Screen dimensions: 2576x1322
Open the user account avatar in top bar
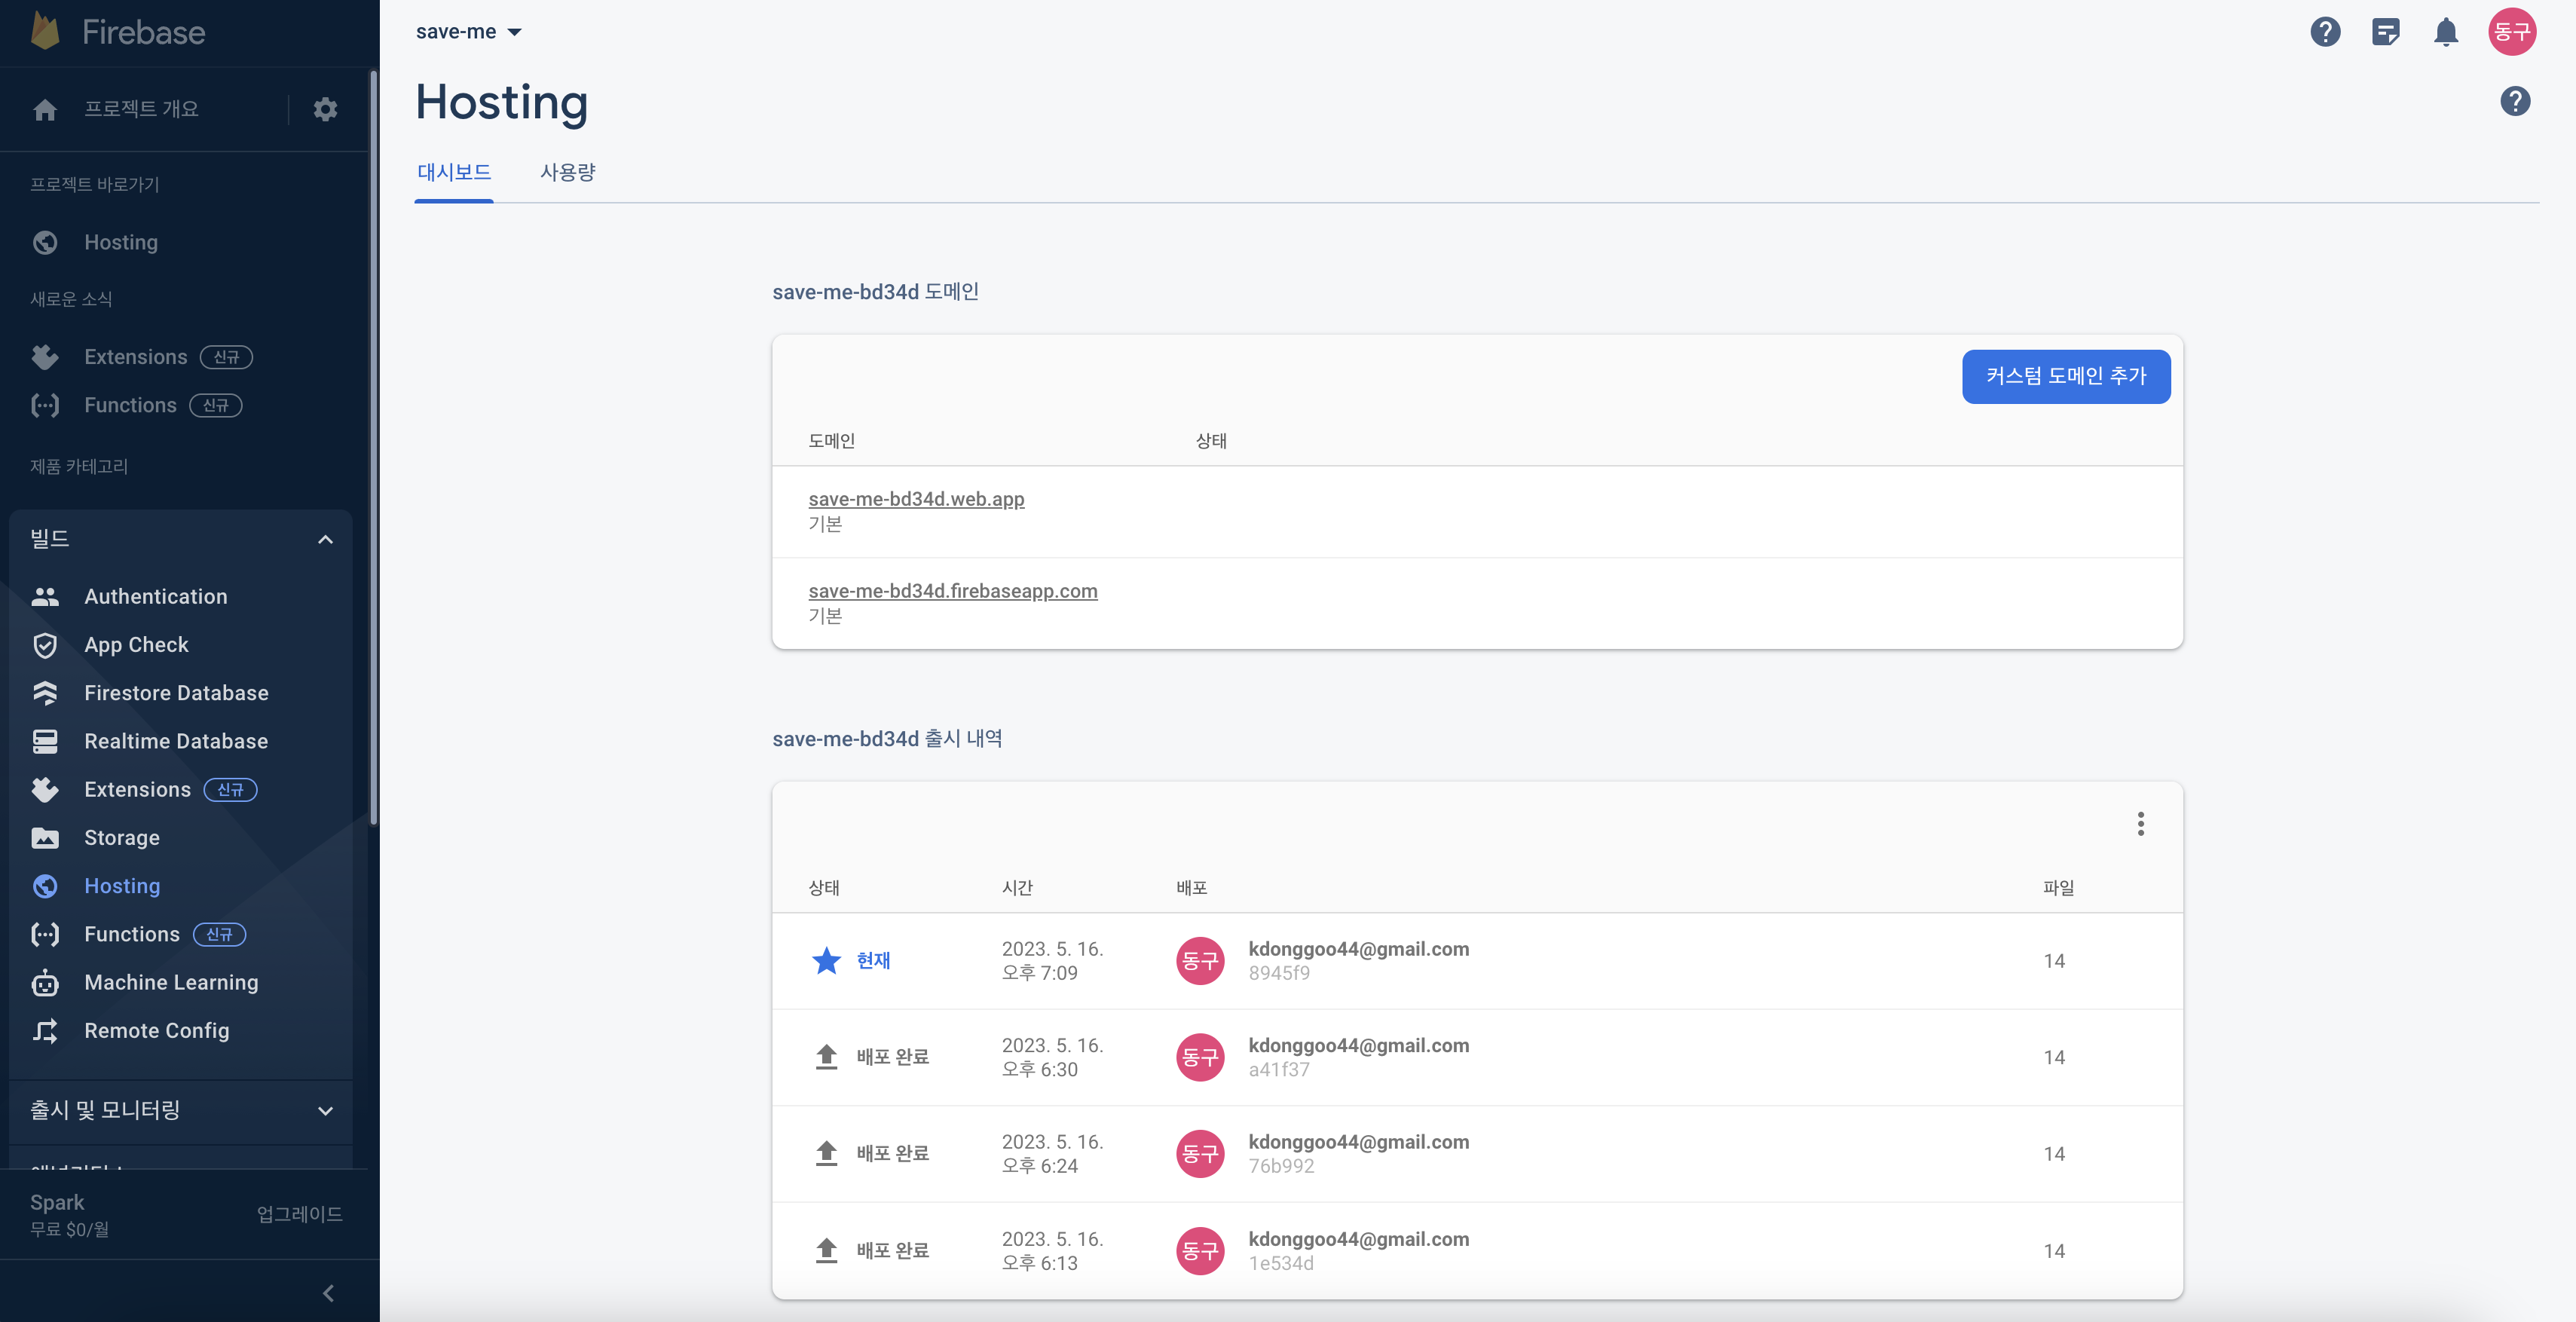coord(2512,32)
